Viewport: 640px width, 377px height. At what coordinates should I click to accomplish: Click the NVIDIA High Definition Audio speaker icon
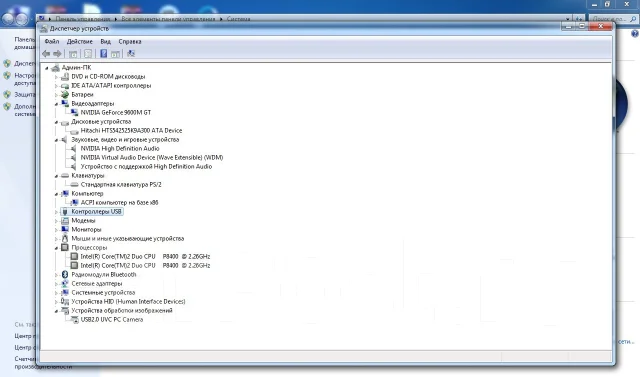coord(74,149)
